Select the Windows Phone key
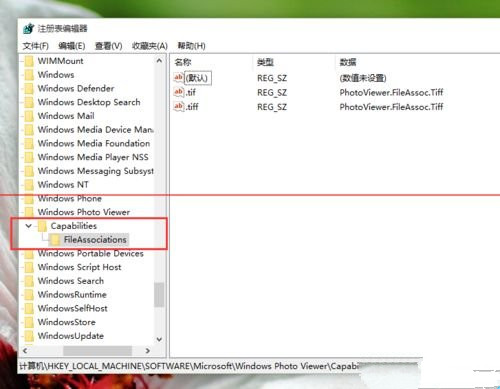The image size is (500, 389). click(69, 198)
